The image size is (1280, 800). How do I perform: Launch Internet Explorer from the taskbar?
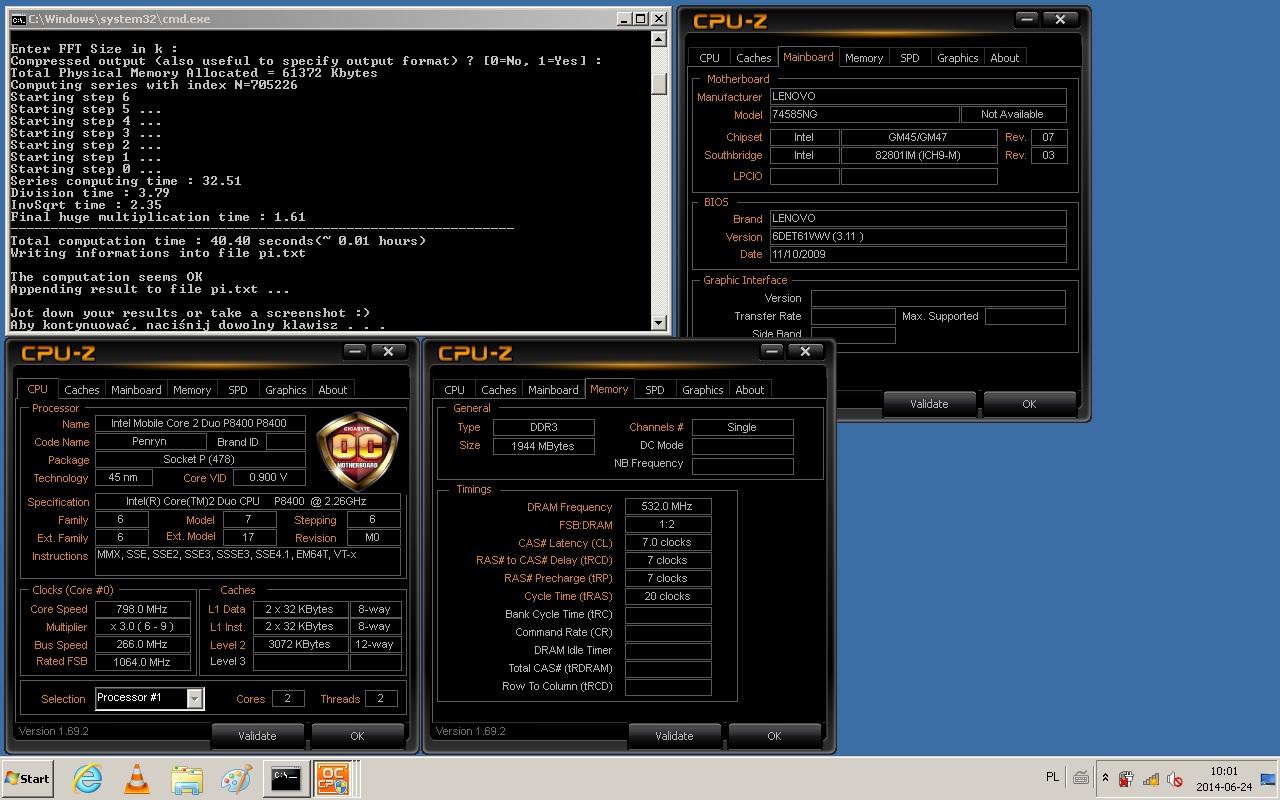88,779
